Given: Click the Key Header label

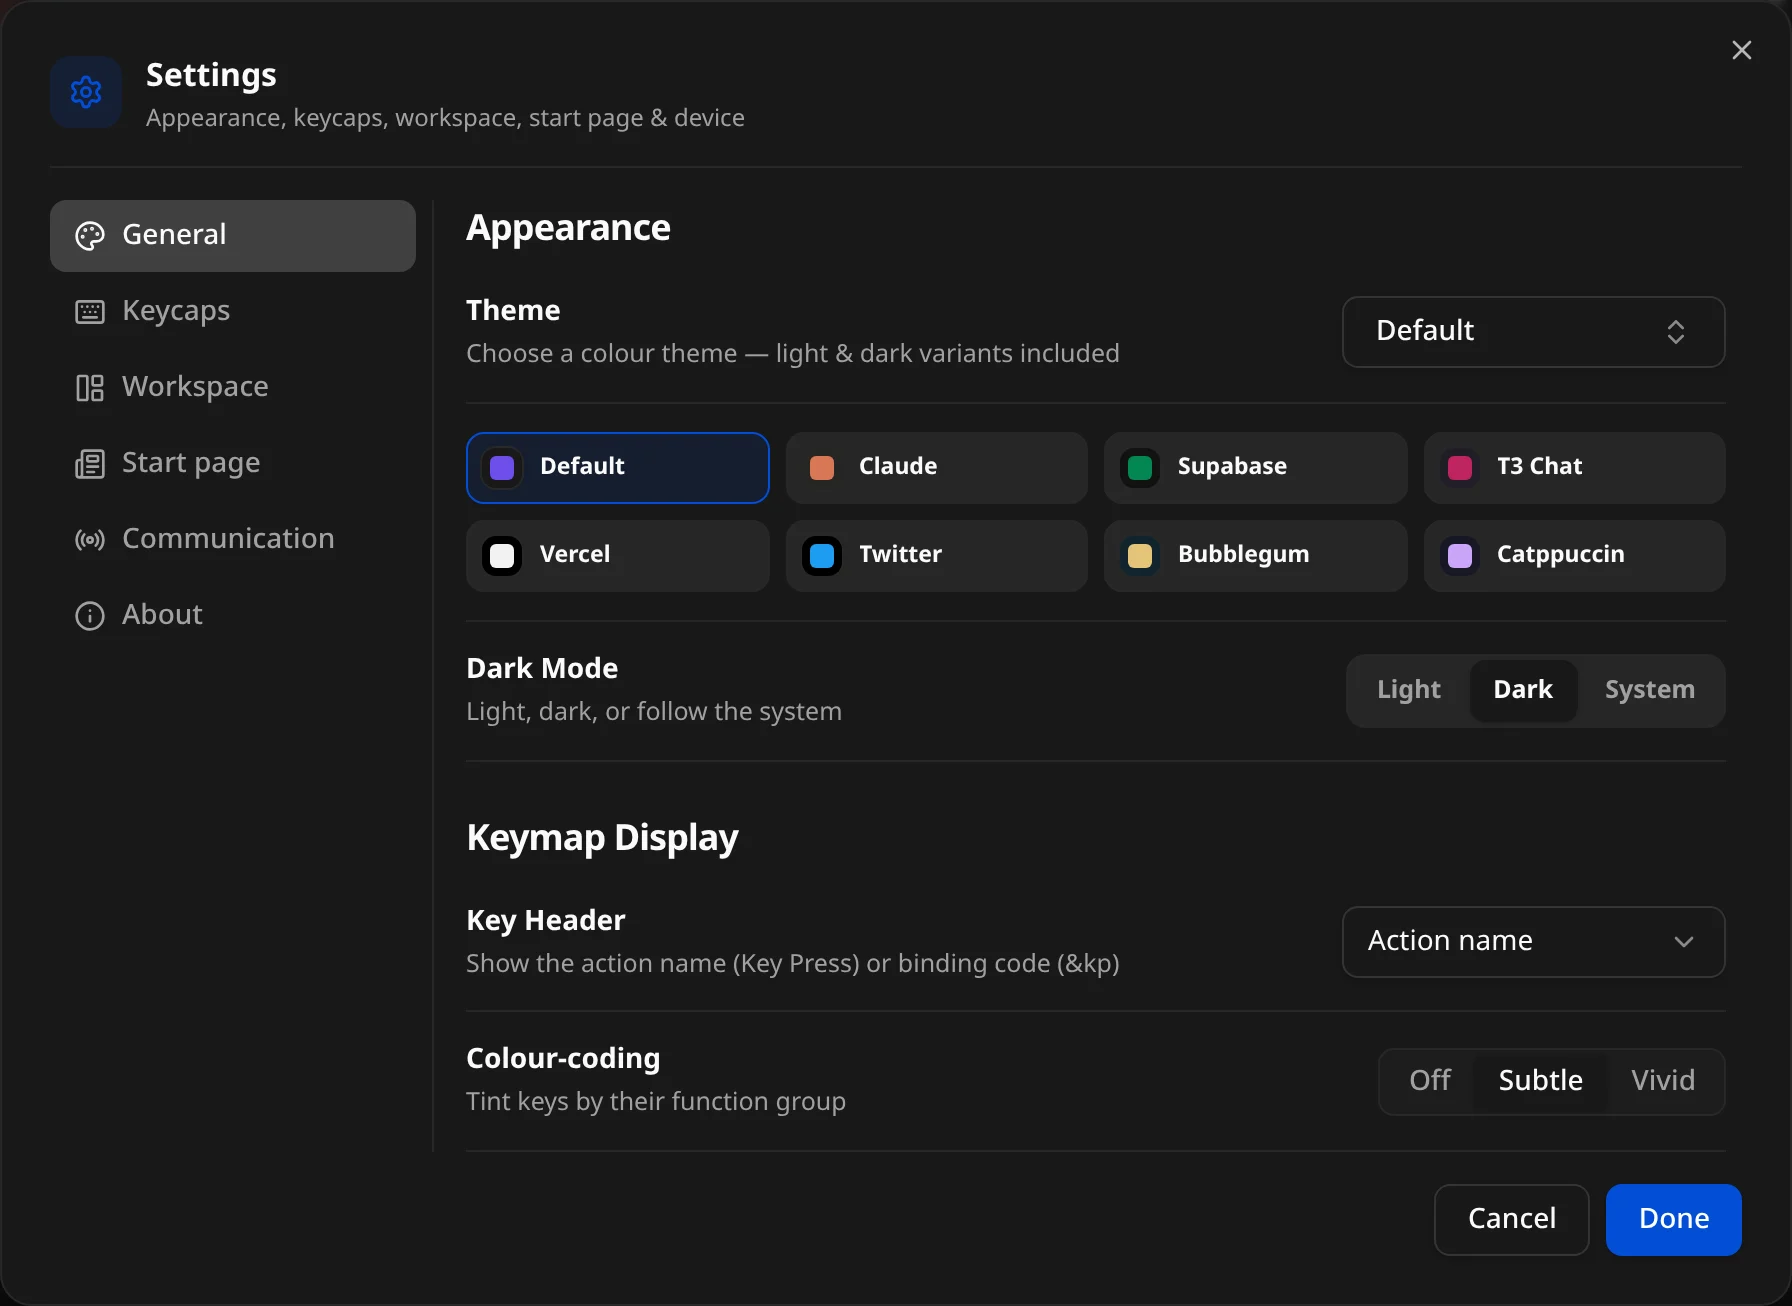Looking at the screenshot, I should (x=546, y=921).
